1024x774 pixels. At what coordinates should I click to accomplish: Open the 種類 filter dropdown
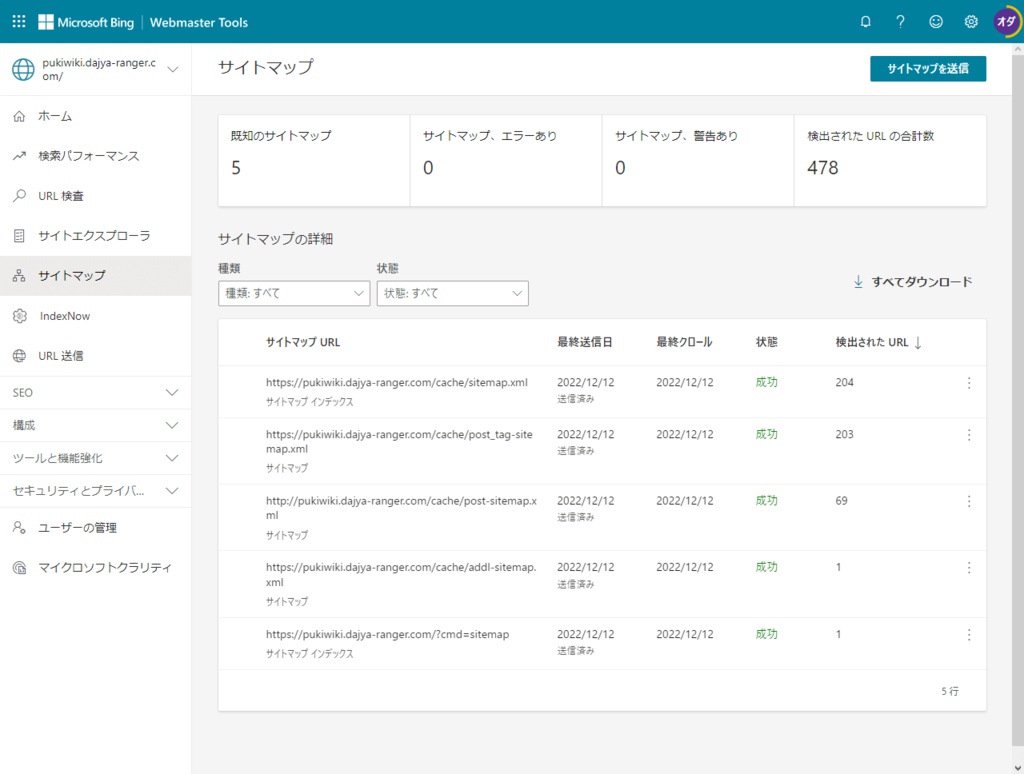(x=293, y=293)
